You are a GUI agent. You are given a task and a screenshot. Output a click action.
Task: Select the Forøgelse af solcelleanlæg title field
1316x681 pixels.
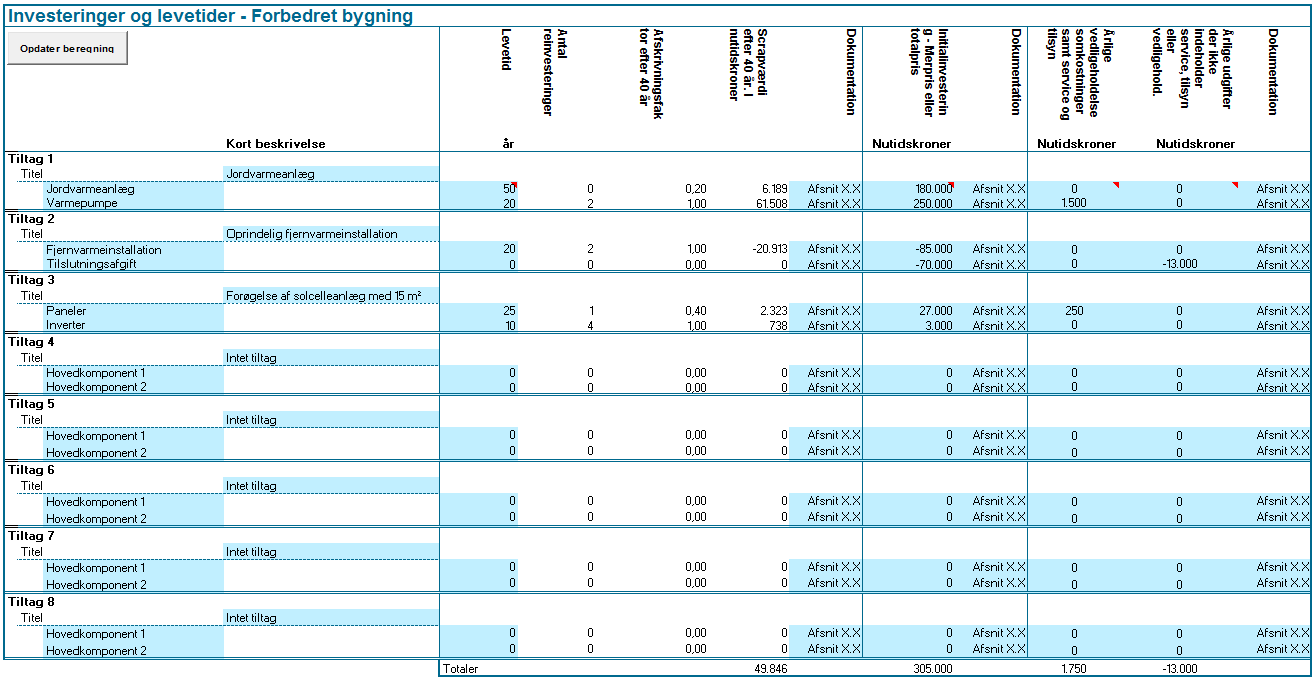coord(330,295)
